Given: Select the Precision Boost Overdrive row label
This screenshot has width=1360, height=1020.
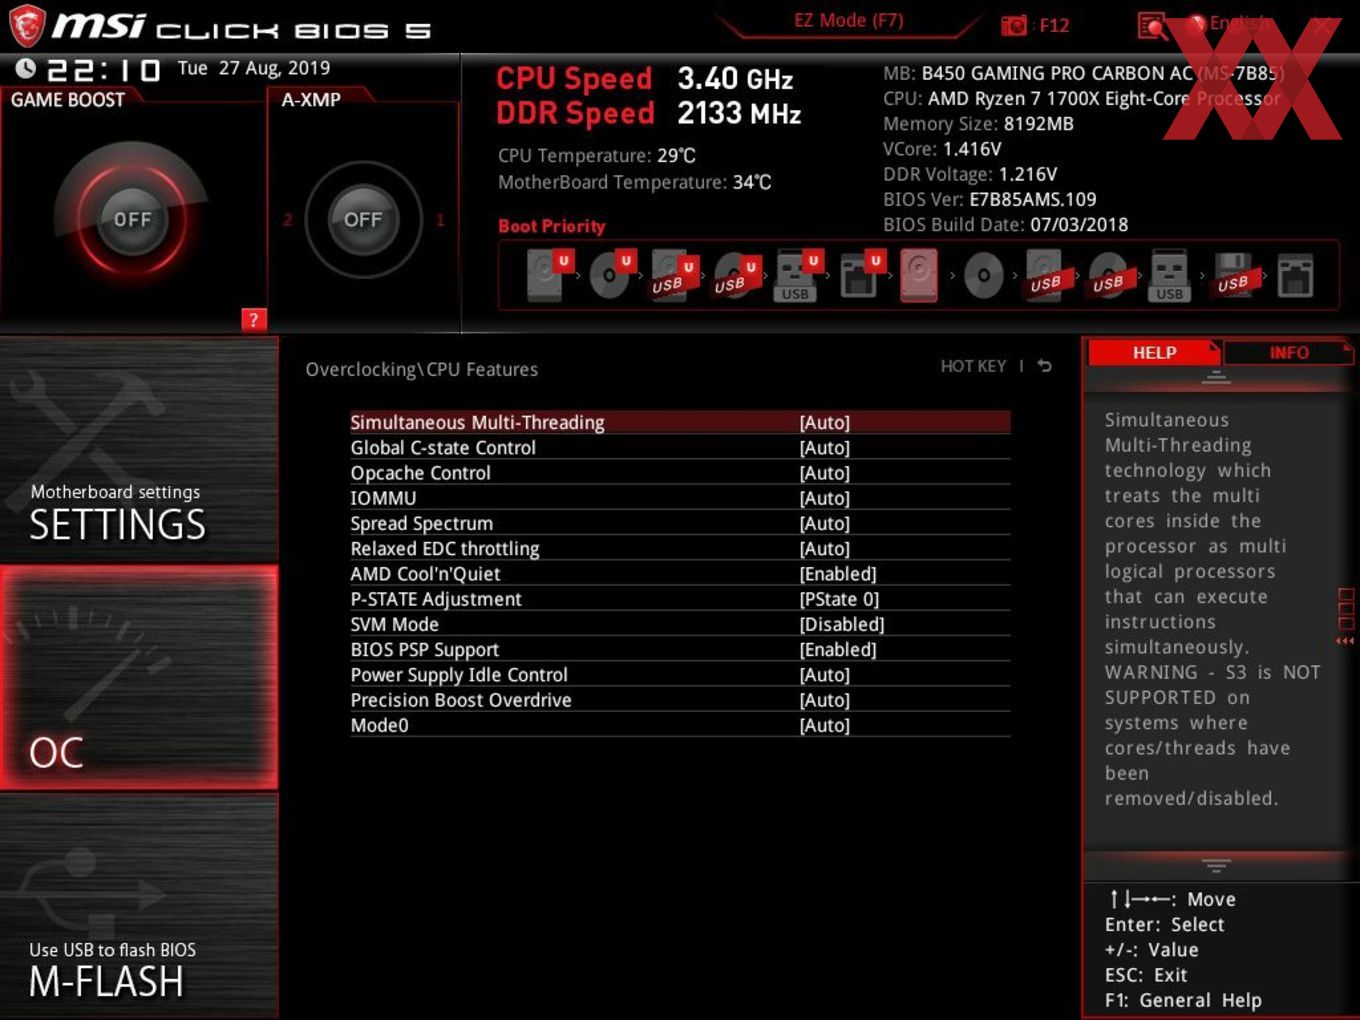Looking at the screenshot, I should 461,700.
